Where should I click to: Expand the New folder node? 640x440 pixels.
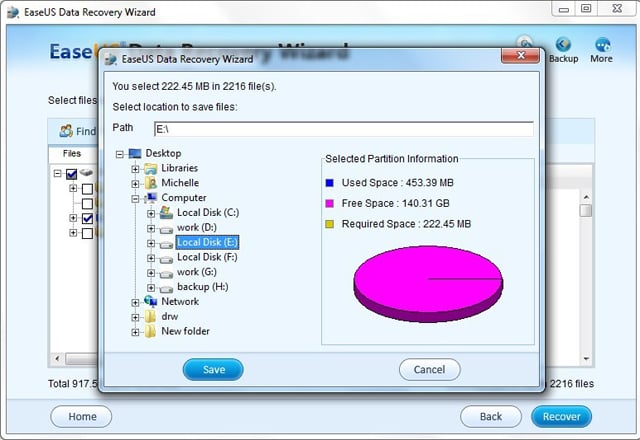135,332
